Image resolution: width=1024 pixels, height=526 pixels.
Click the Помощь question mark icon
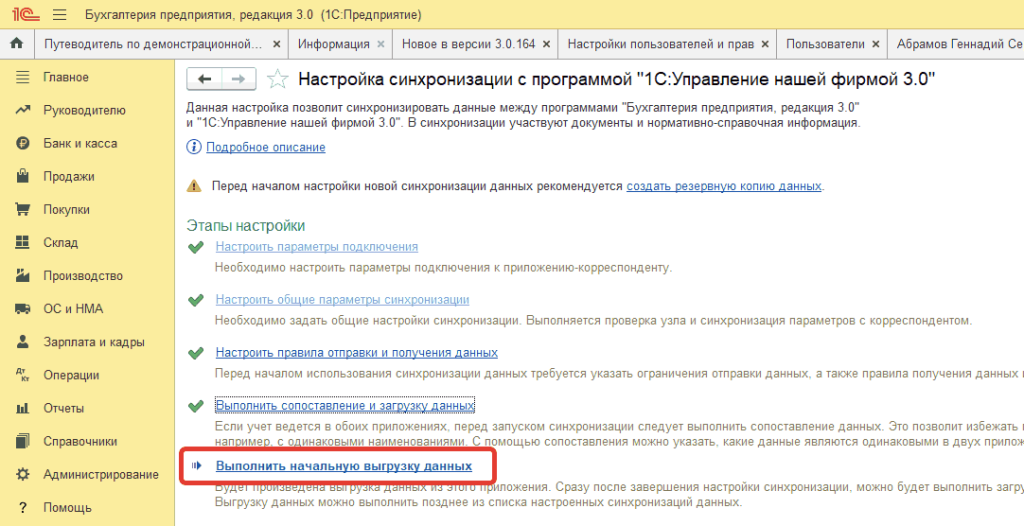point(23,508)
